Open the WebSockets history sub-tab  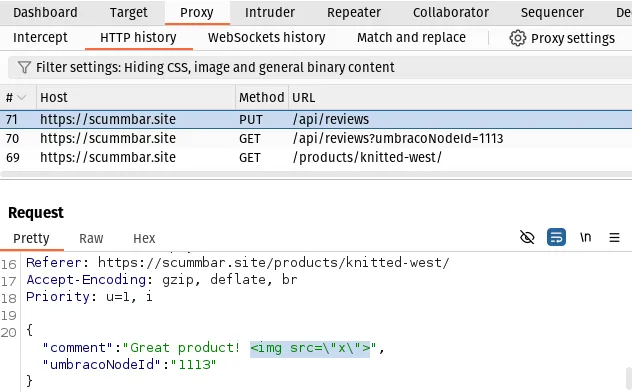[x=266, y=37]
